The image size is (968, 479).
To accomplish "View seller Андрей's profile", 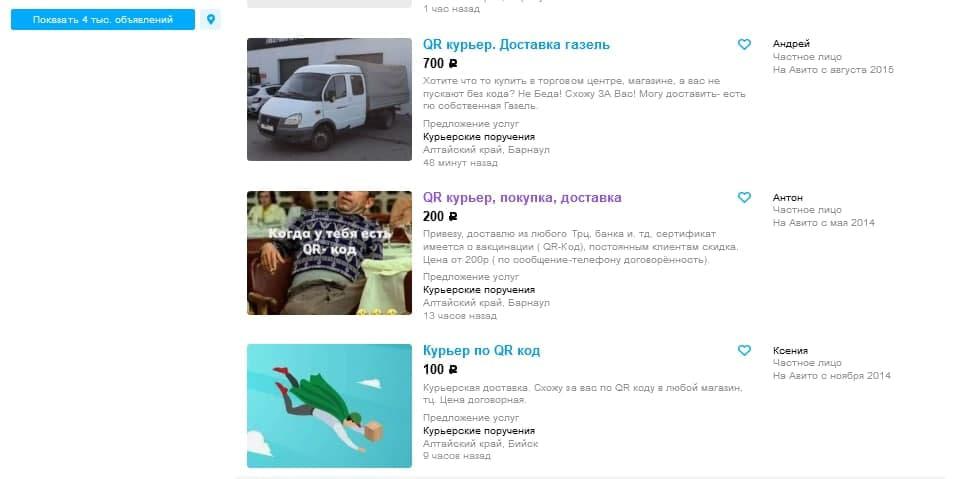I will coord(791,44).
